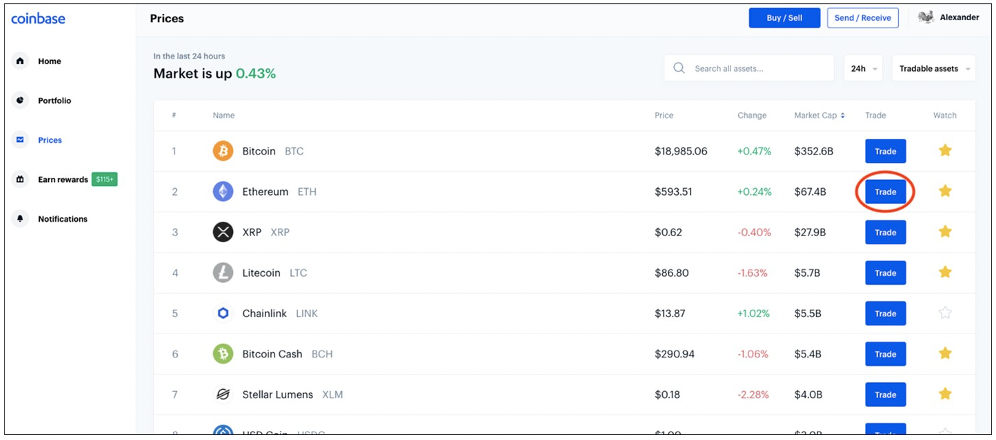Click Trade button for Ethereum
This screenshot has width=996, height=440.
pyautogui.click(x=885, y=192)
